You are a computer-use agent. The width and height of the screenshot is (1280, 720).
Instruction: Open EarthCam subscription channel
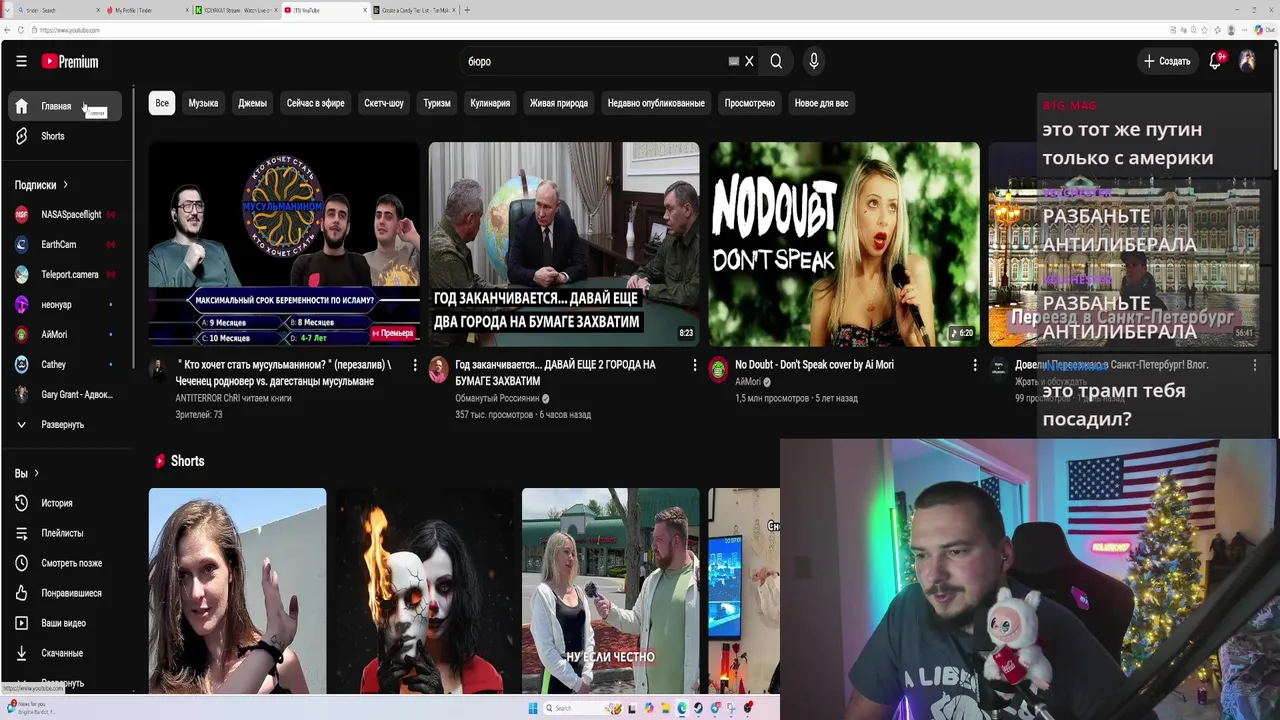coord(65,244)
